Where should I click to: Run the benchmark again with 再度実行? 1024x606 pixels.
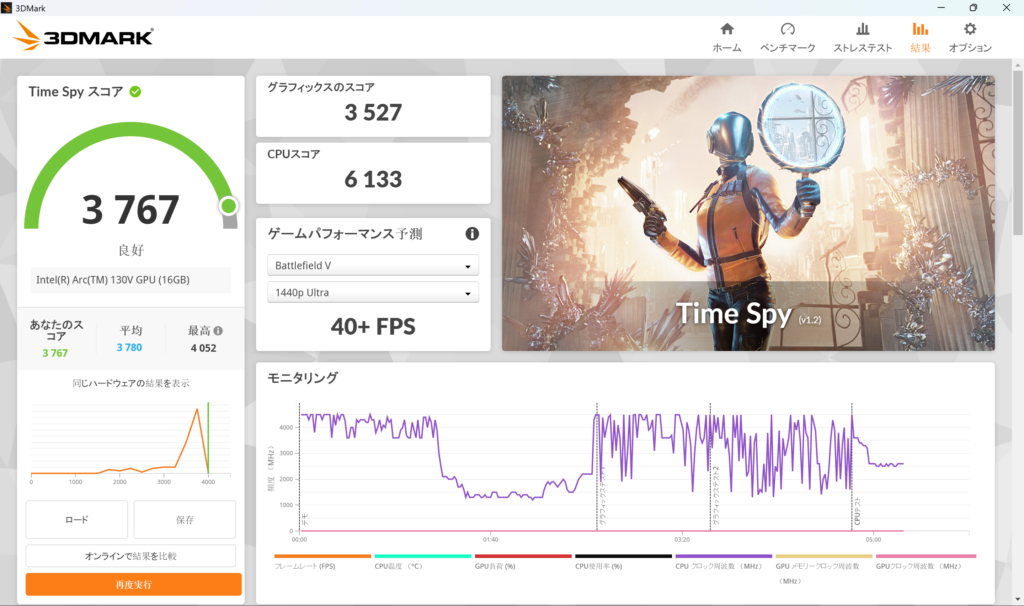point(133,584)
